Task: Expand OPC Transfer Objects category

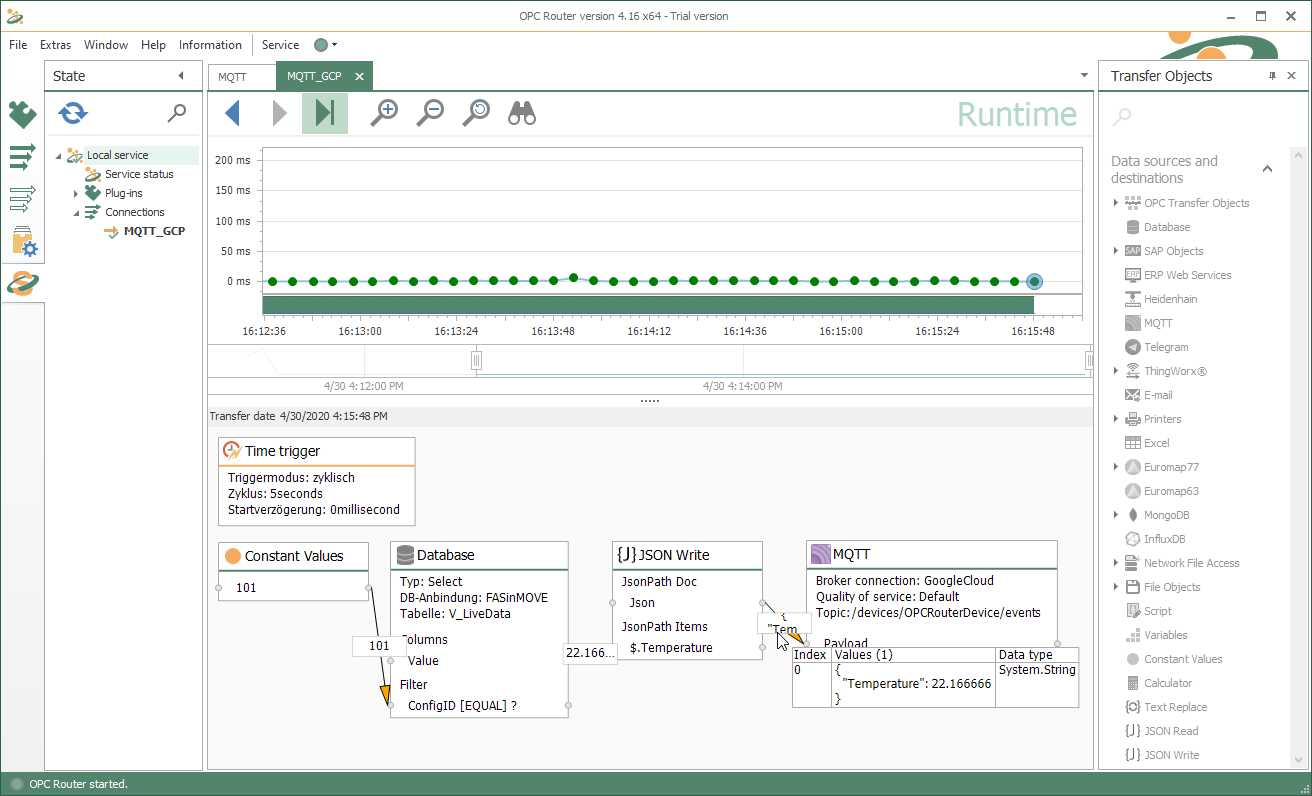Action: (x=1116, y=203)
